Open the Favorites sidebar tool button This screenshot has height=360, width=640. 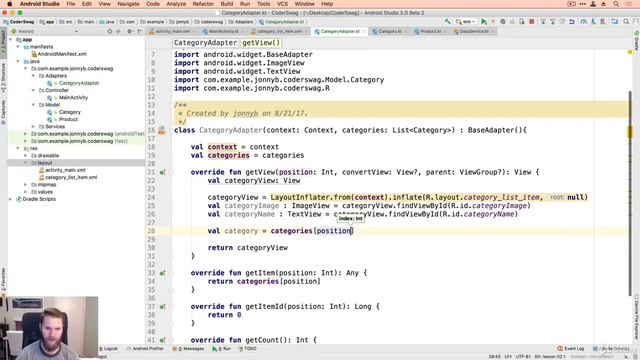(x=3, y=280)
